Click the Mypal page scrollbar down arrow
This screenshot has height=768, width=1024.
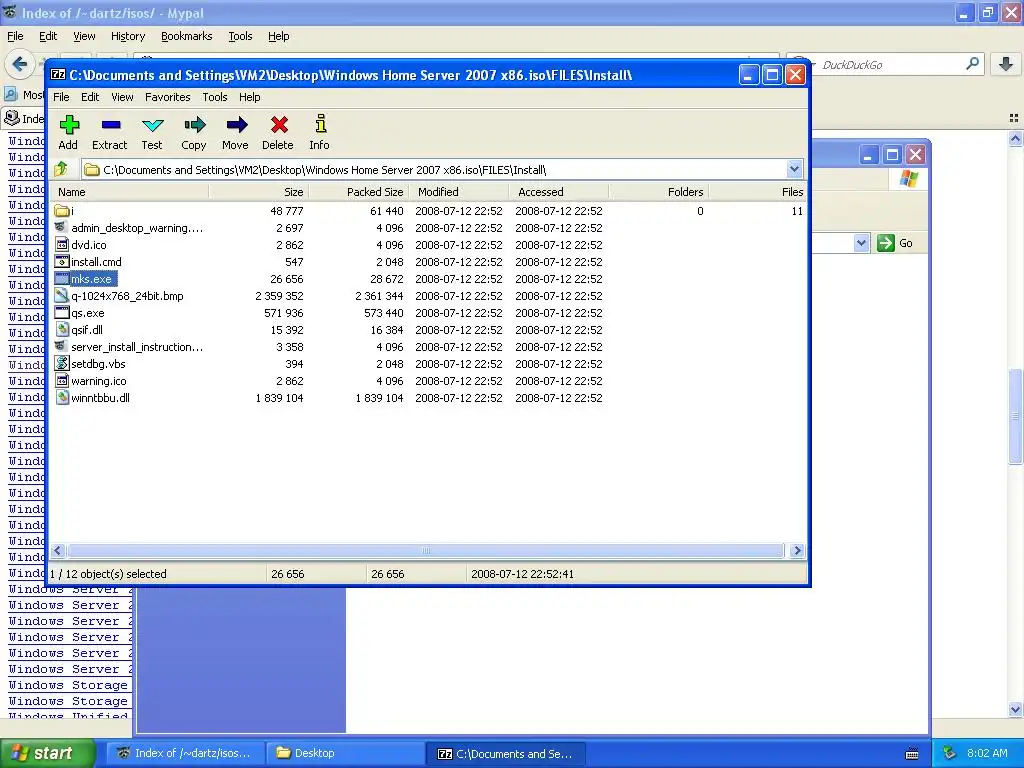coord(1015,709)
